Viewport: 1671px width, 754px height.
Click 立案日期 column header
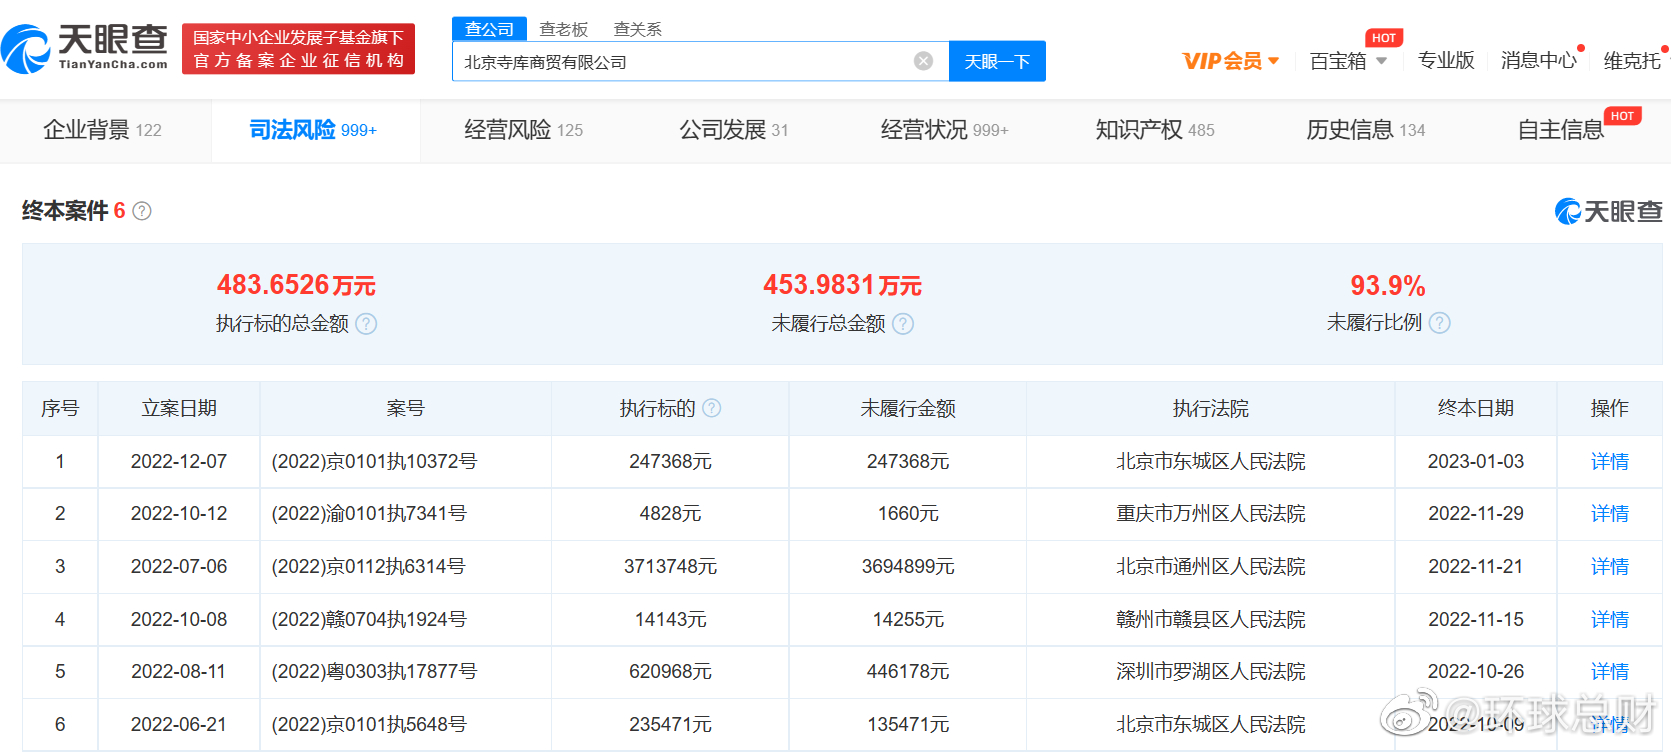(x=179, y=408)
